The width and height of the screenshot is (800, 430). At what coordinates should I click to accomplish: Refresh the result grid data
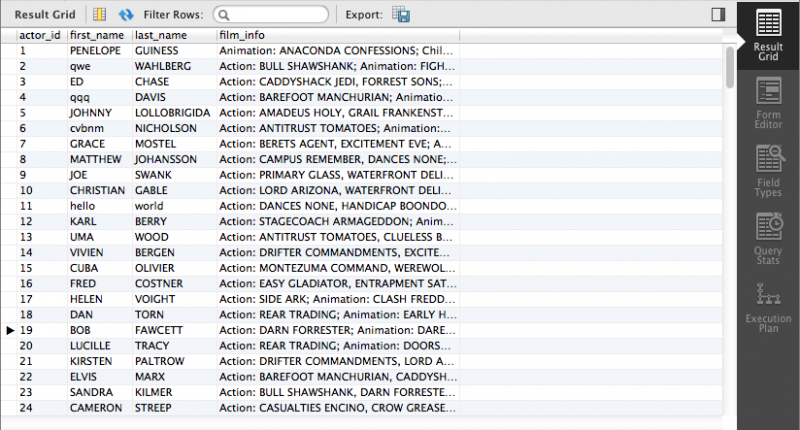pyautogui.click(x=126, y=15)
